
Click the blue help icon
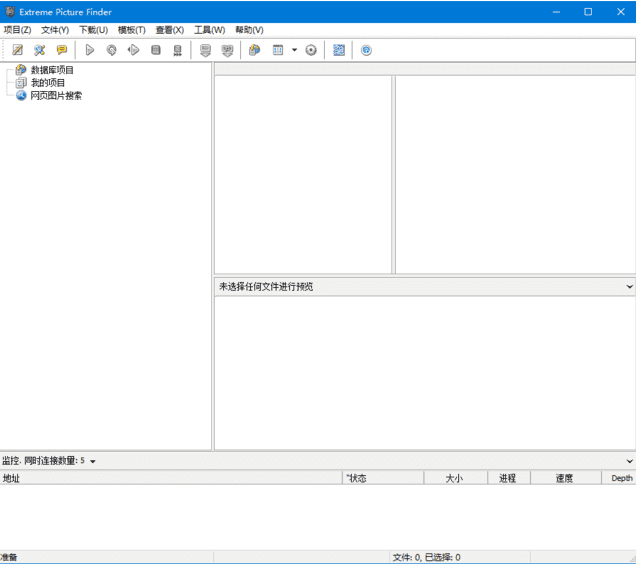pyautogui.click(x=366, y=50)
